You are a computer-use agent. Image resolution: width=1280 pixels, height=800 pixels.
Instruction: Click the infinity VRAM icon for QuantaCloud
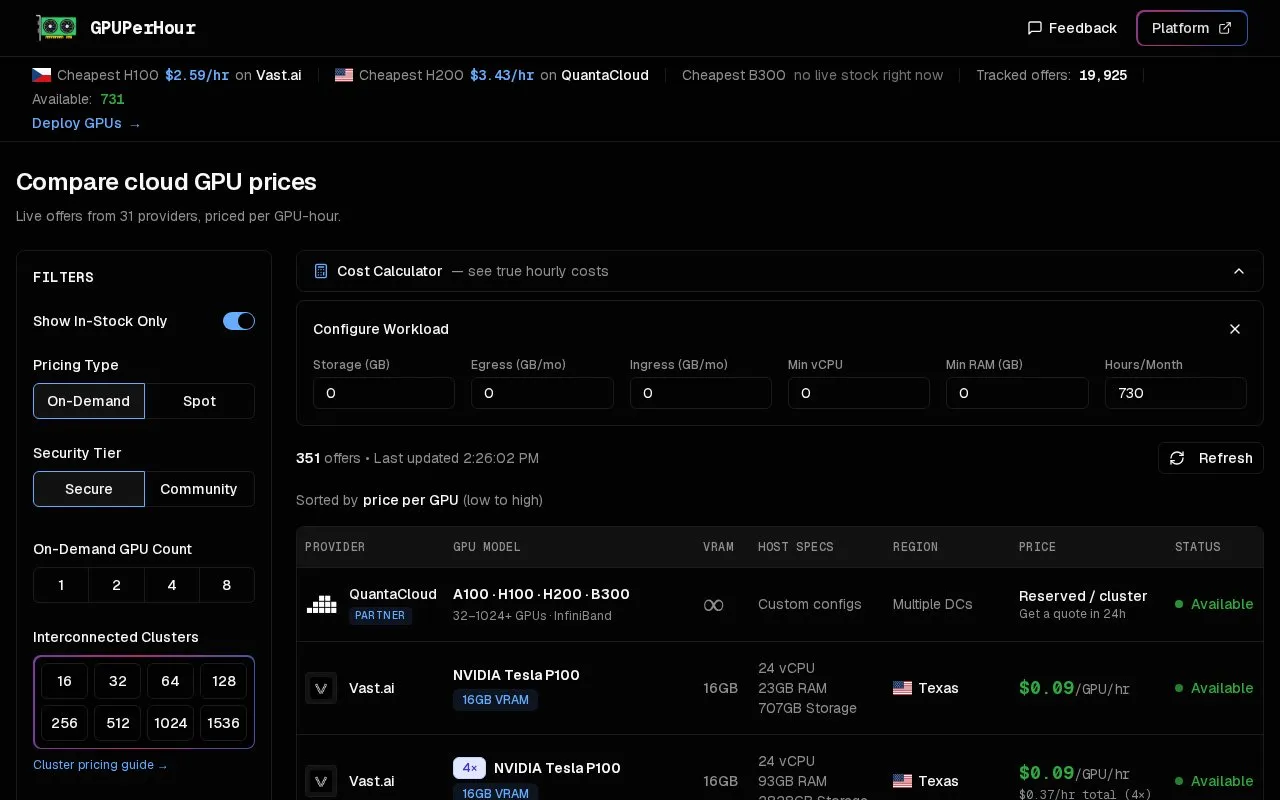coord(713,605)
